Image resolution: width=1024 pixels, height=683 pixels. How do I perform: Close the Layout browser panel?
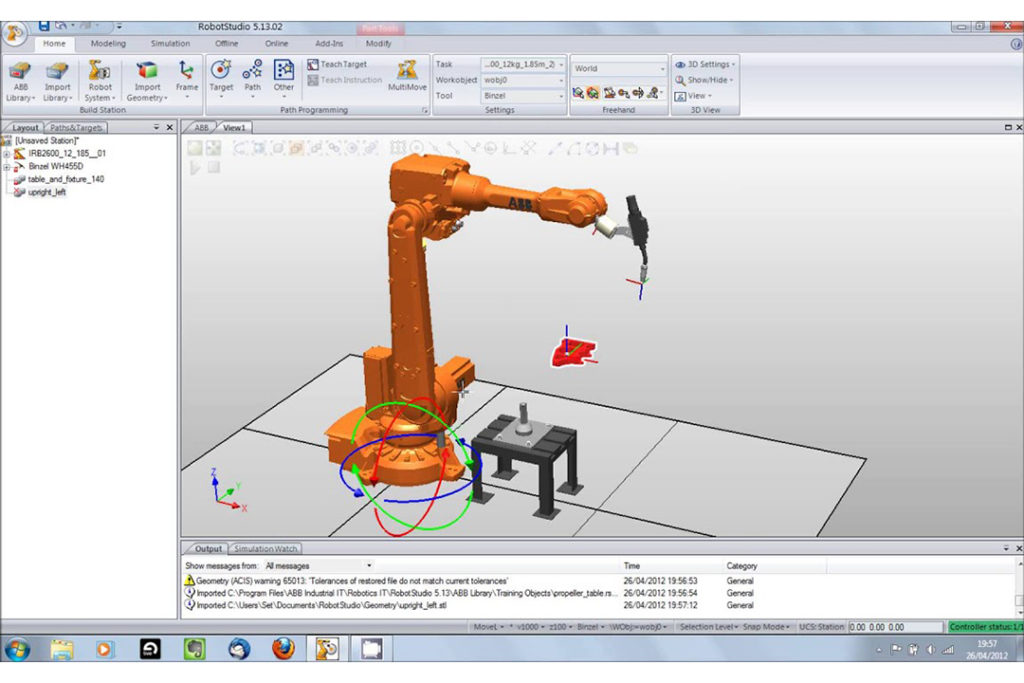pyautogui.click(x=170, y=128)
